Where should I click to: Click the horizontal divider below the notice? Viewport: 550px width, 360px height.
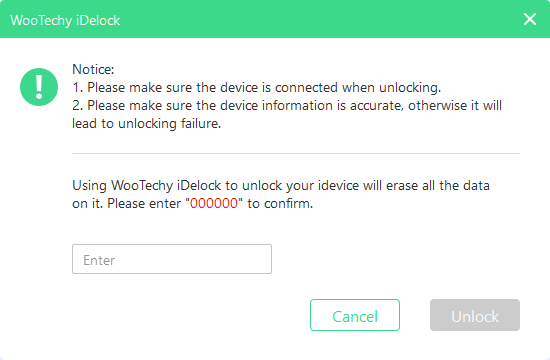point(296,153)
